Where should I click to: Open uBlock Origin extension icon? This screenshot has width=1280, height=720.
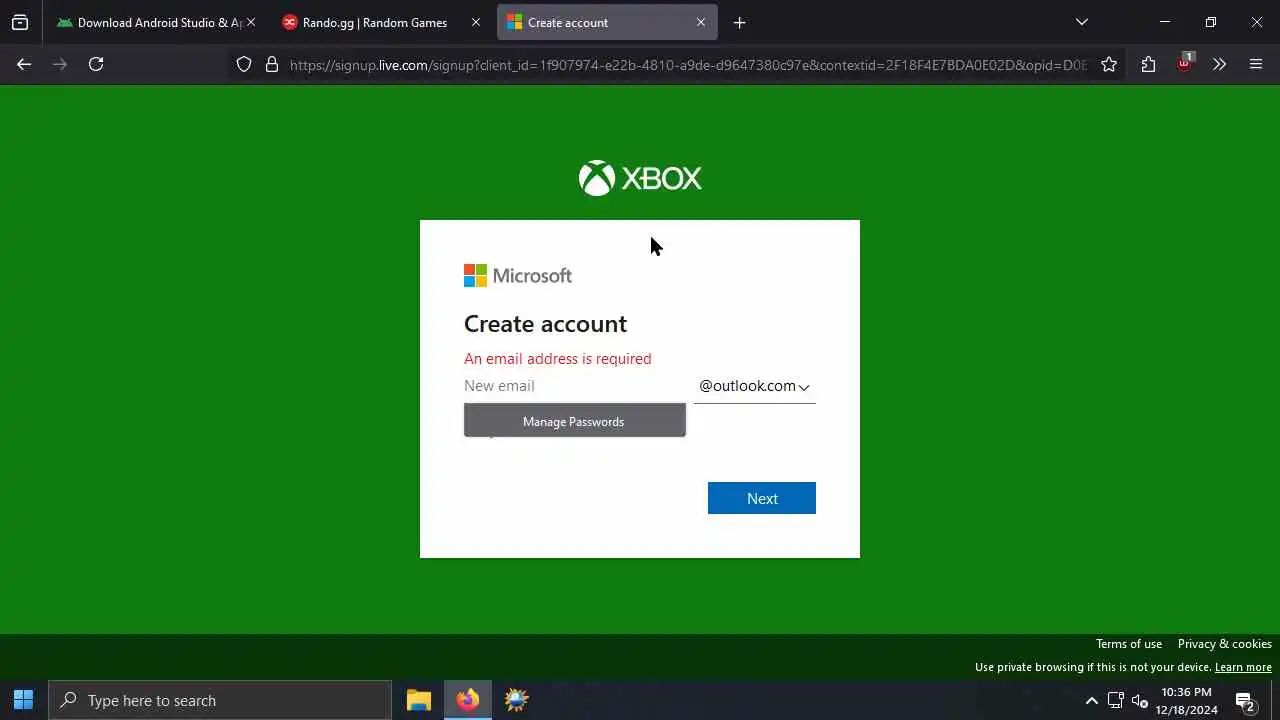click(1185, 62)
